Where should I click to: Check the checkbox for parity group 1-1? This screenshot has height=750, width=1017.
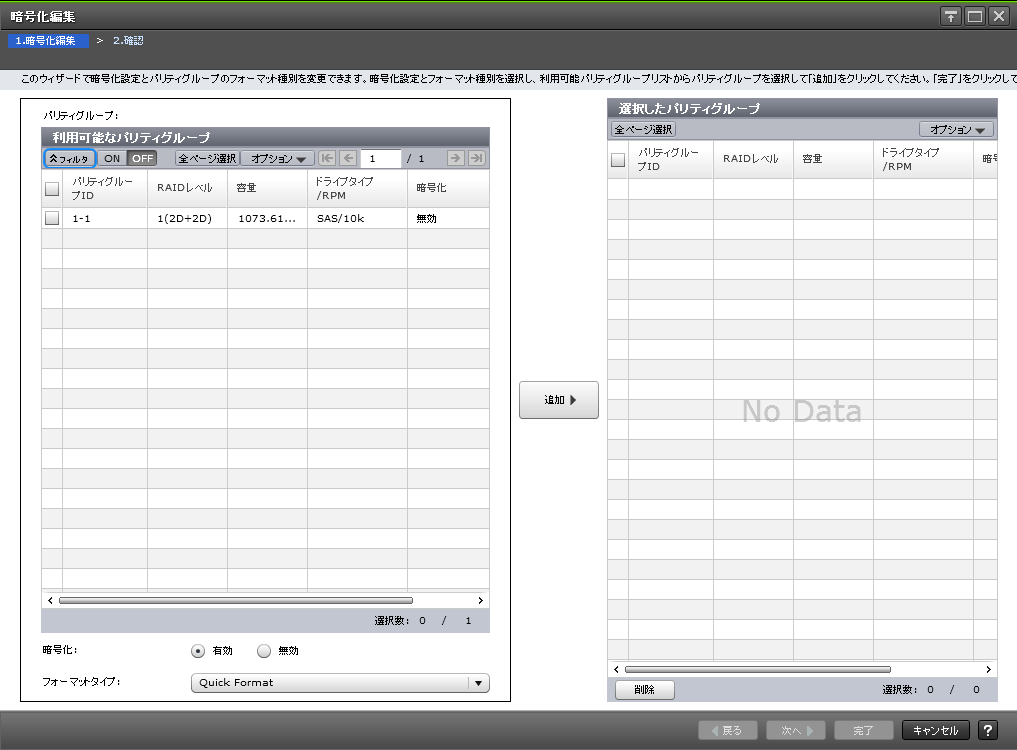(51, 217)
